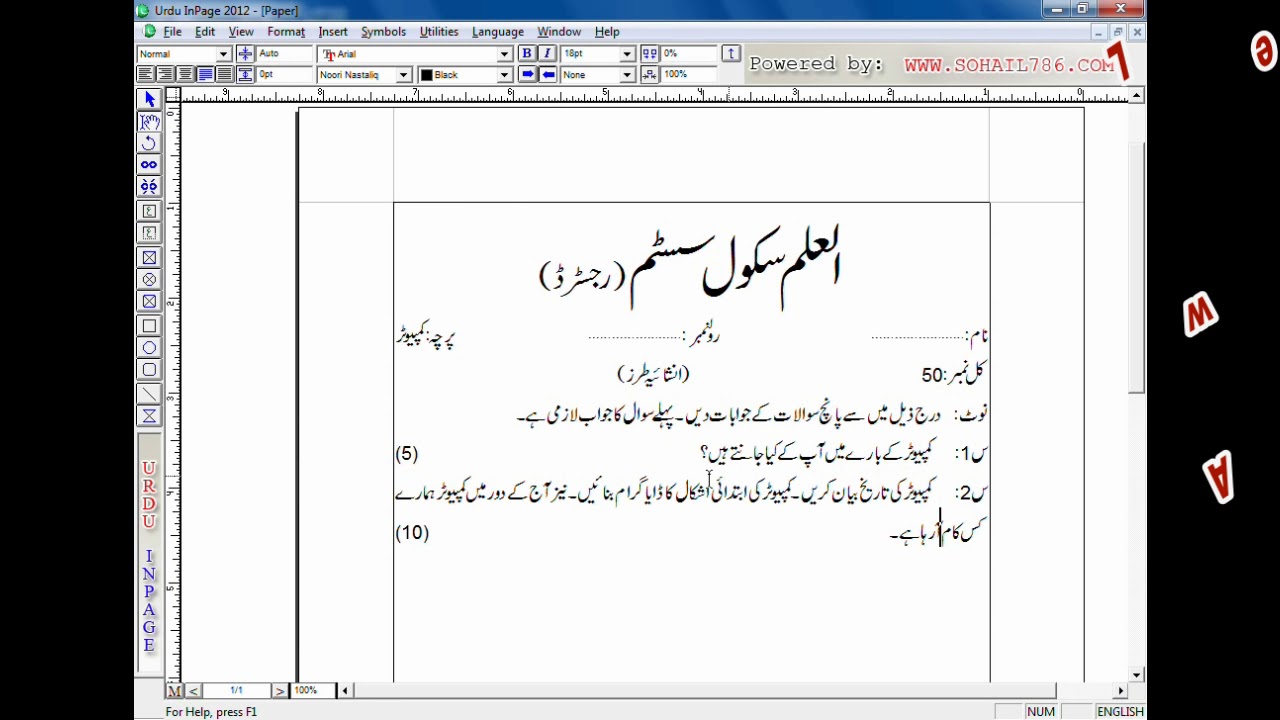Image resolution: width=1280 pixels, height=720 pixels.
Task: Open the File menu
Action: (172, 32)
